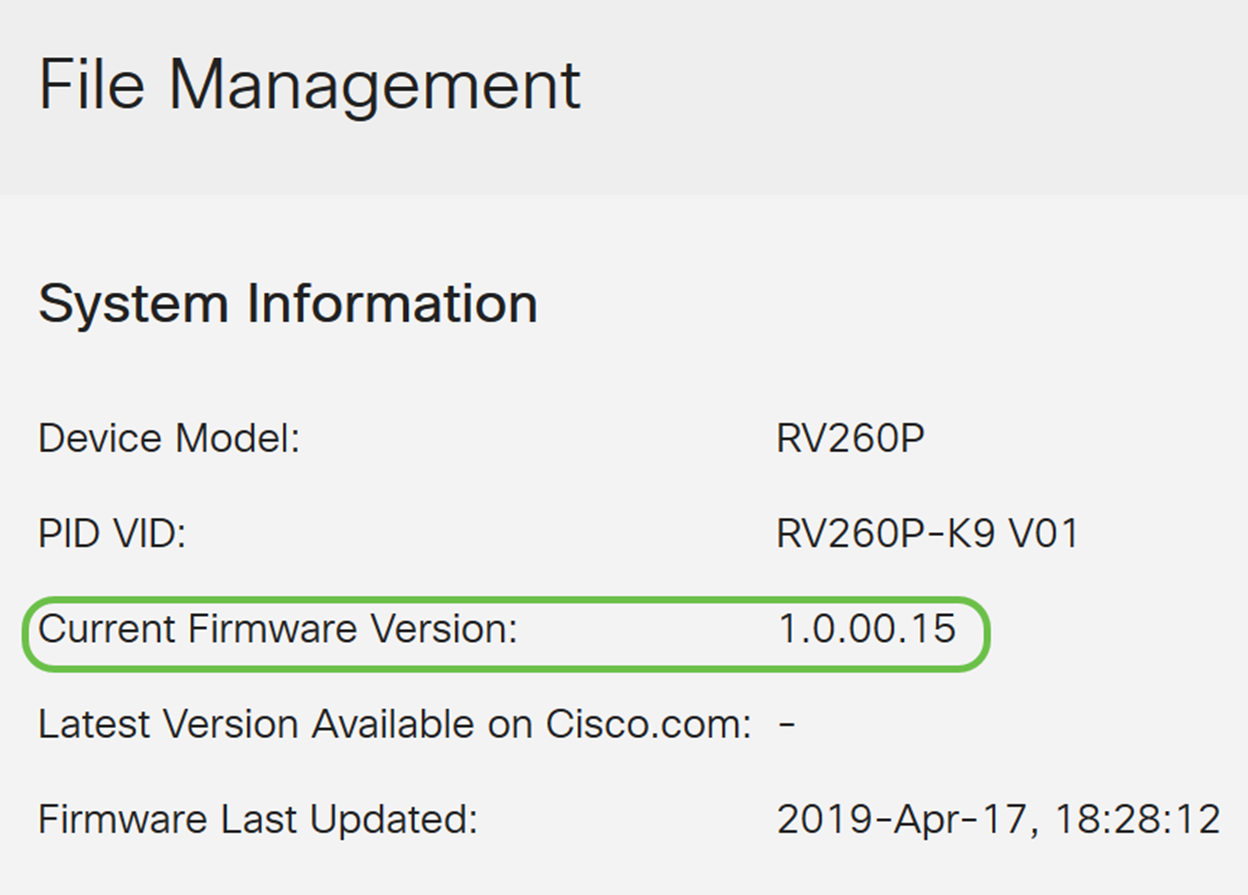1248x895 pixels.
Task: Select the RV260P device model value
Action: [851, 439]
